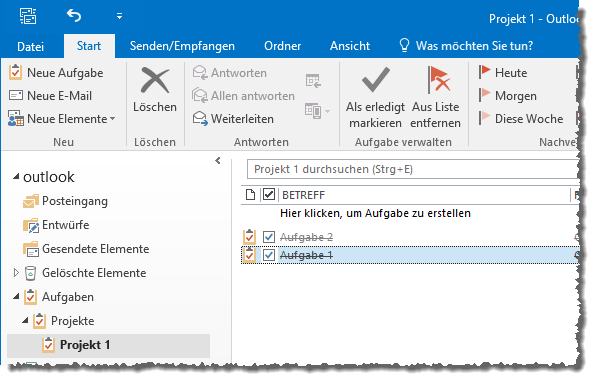597x384 pixels.
Task: Click the meeting reply icon beside Antworten
Action: [x=313, y=81]
